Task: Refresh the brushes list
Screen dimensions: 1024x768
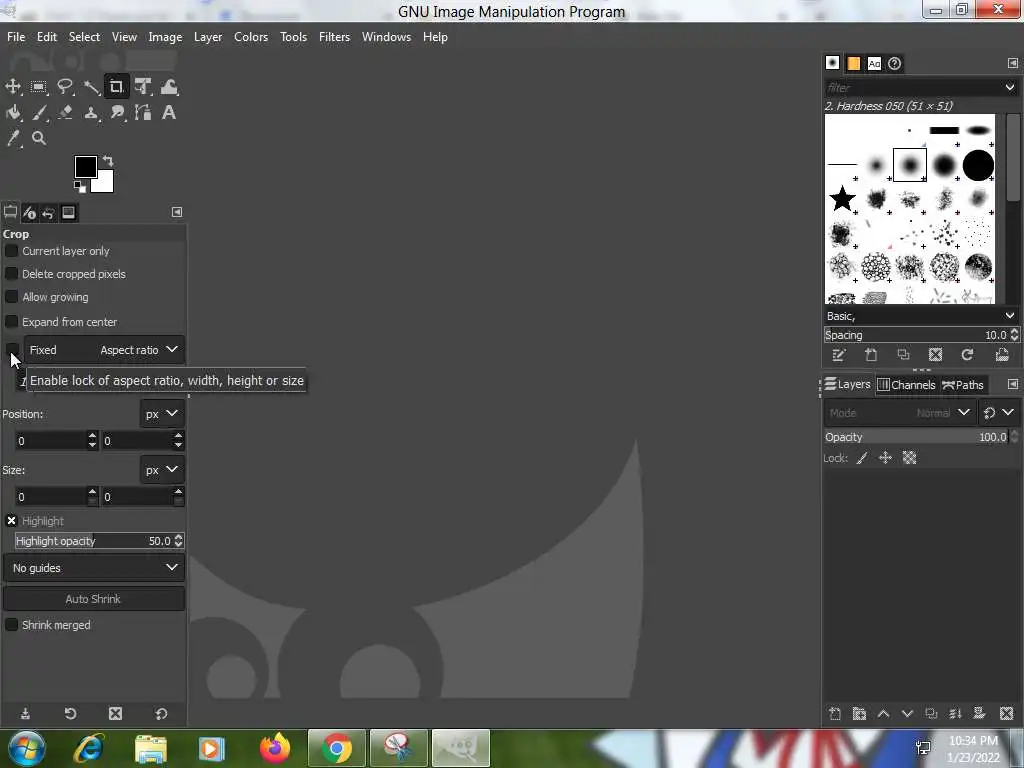Action: [x=967, y=355]
